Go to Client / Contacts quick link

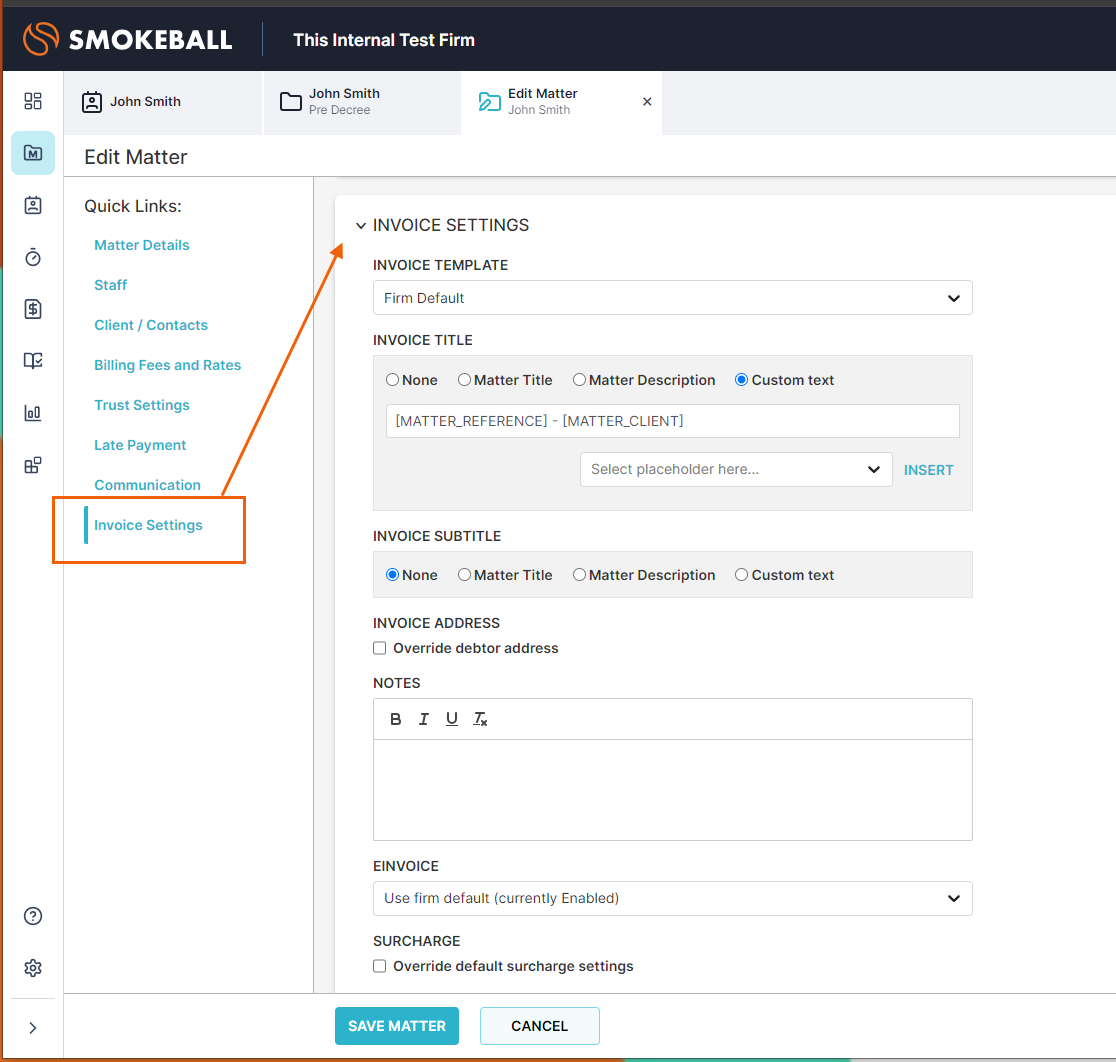pos(151,325)
